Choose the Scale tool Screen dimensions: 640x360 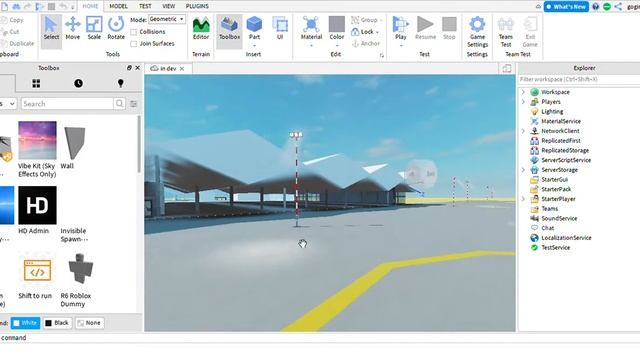(94, 29)
